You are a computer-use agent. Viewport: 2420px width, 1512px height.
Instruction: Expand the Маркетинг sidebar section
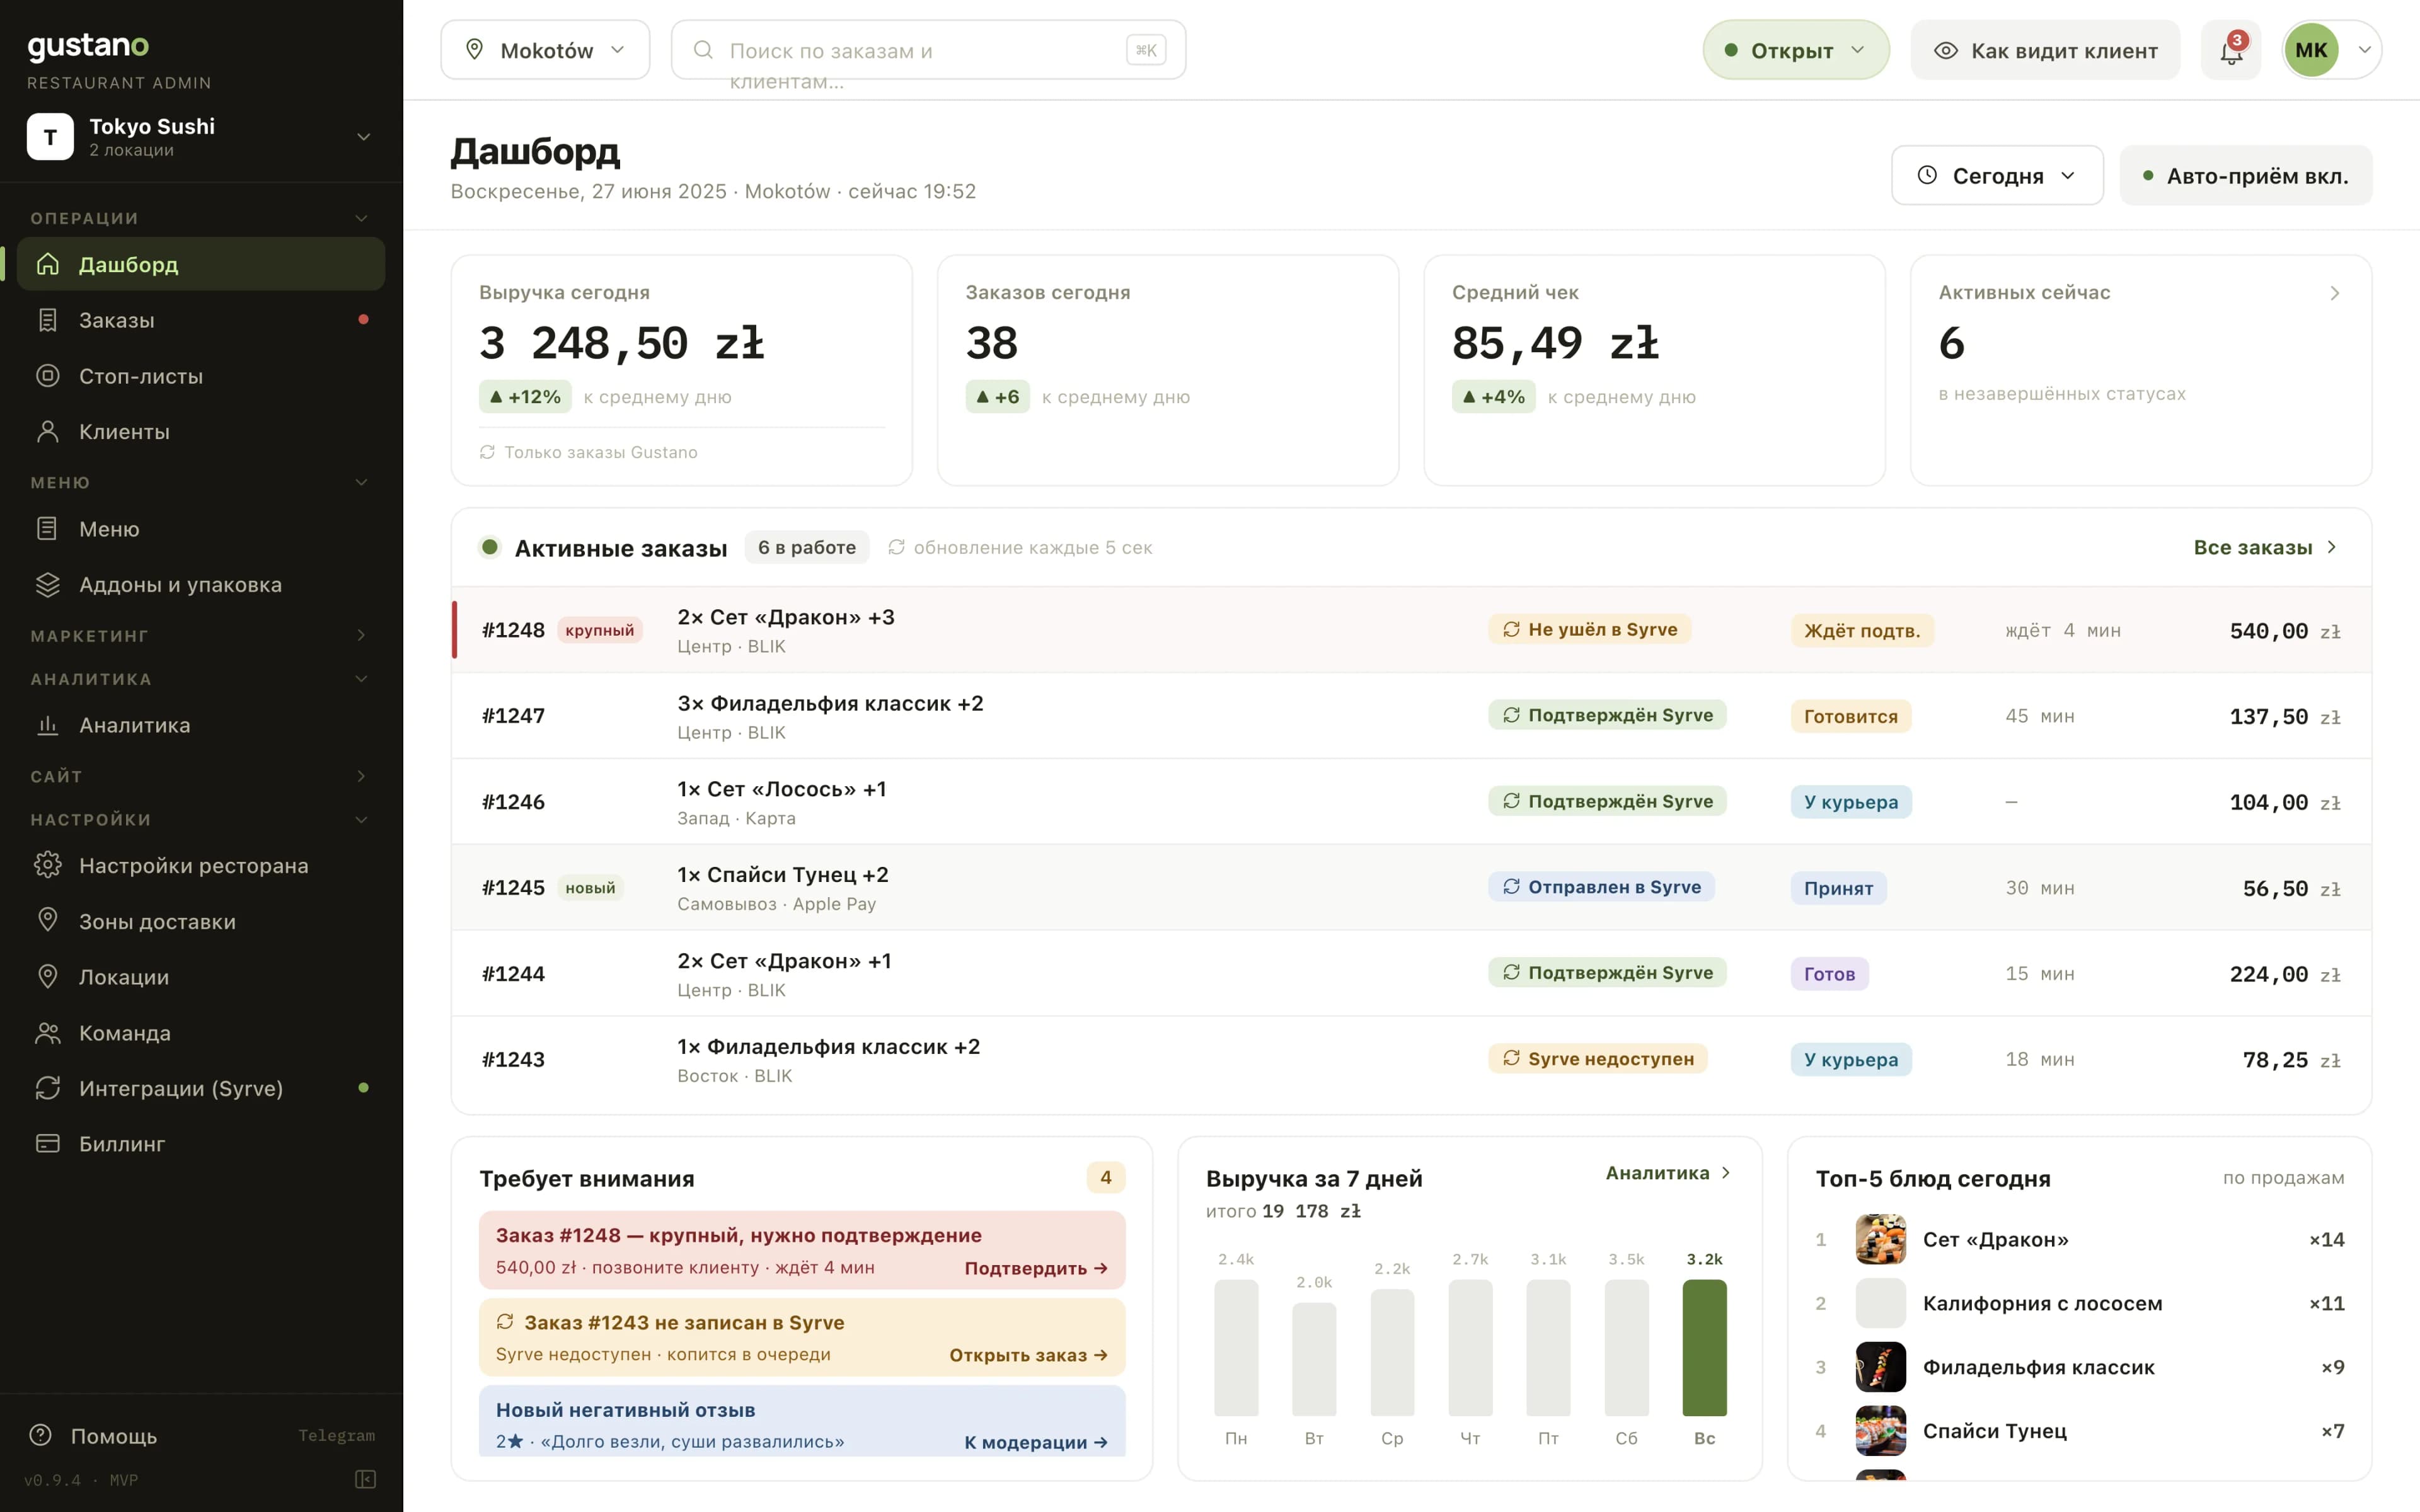point(201,636)
